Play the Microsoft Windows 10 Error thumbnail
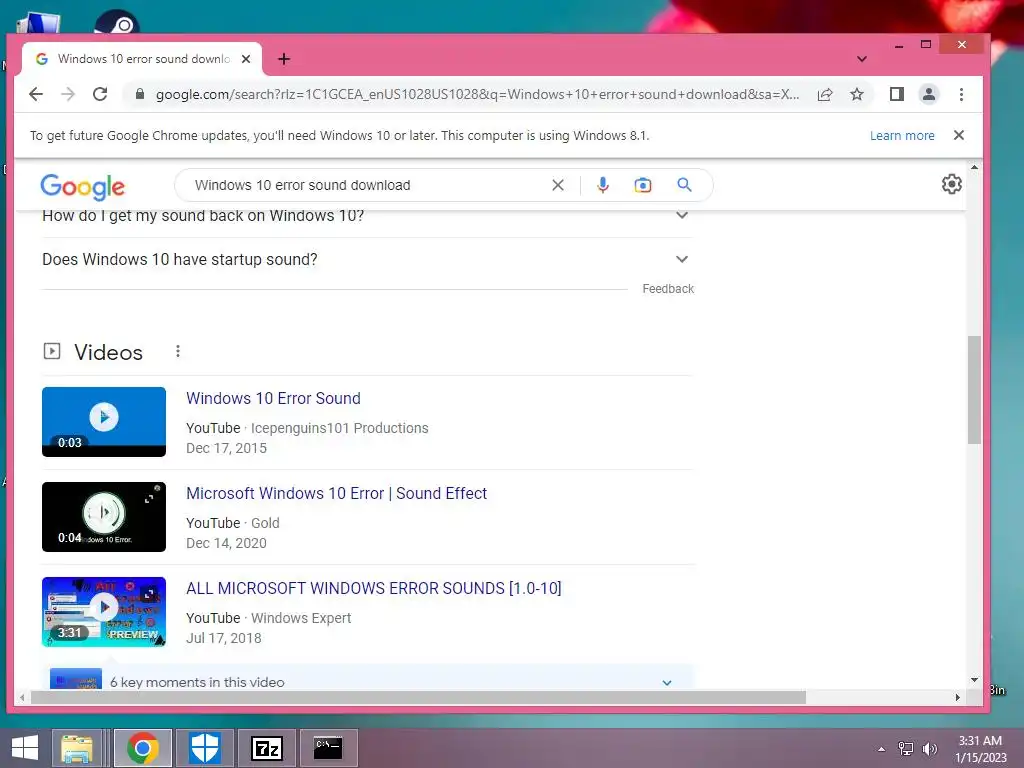Viewport: 1024px width, 768px height. [104, 517]
